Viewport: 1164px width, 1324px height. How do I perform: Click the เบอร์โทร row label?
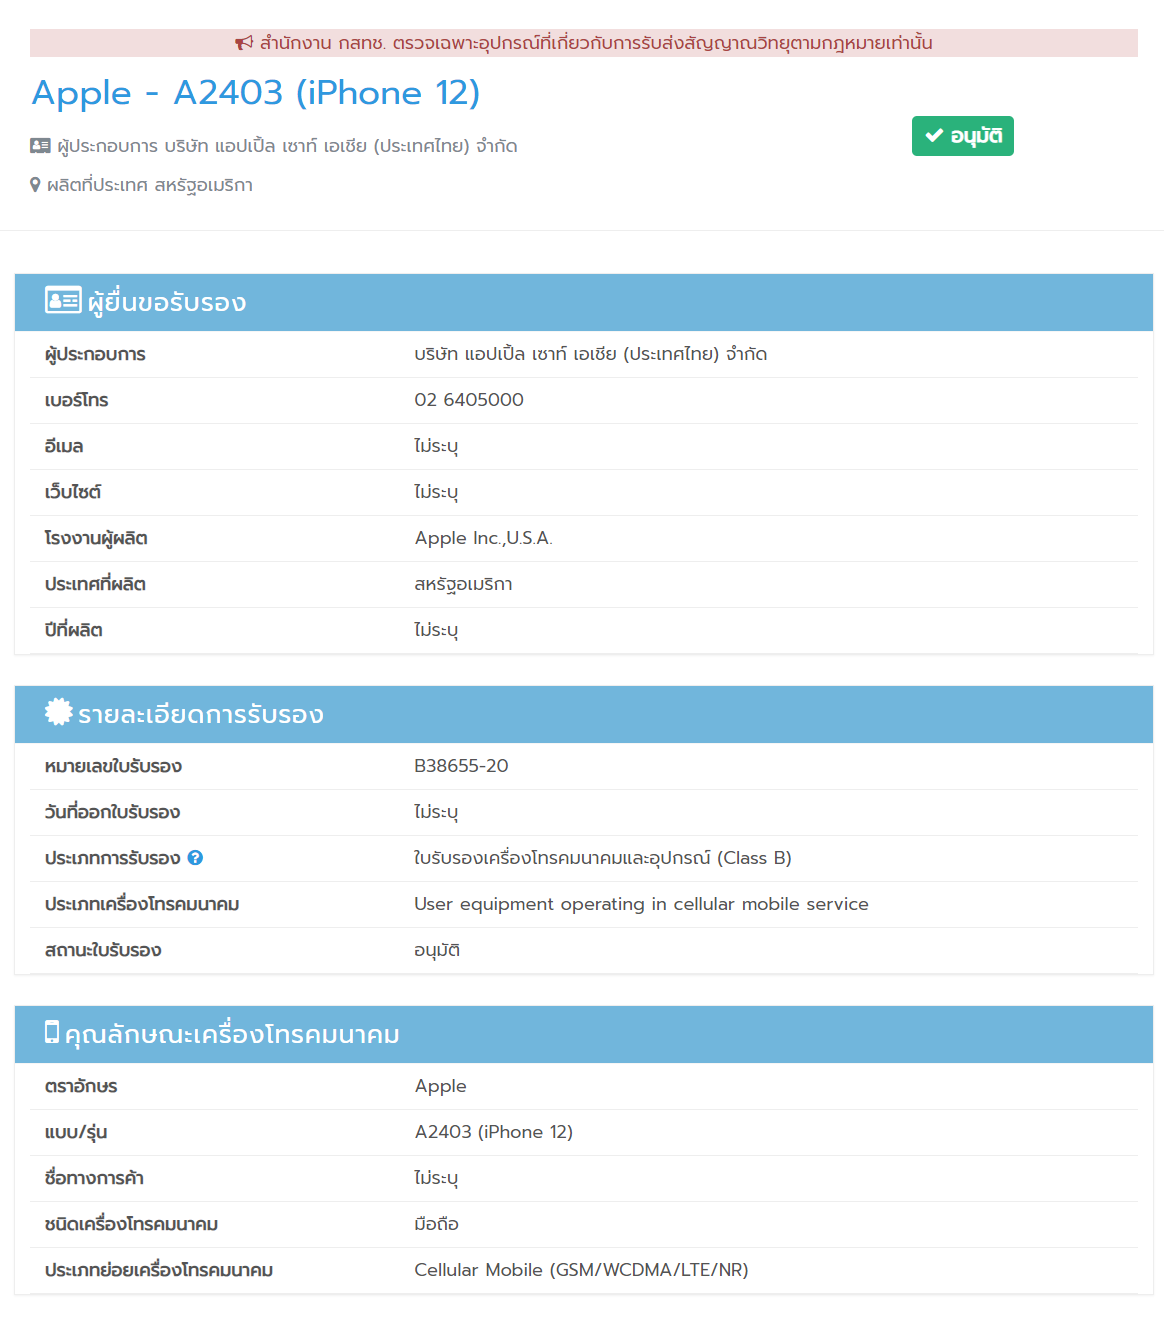(76, 400)
